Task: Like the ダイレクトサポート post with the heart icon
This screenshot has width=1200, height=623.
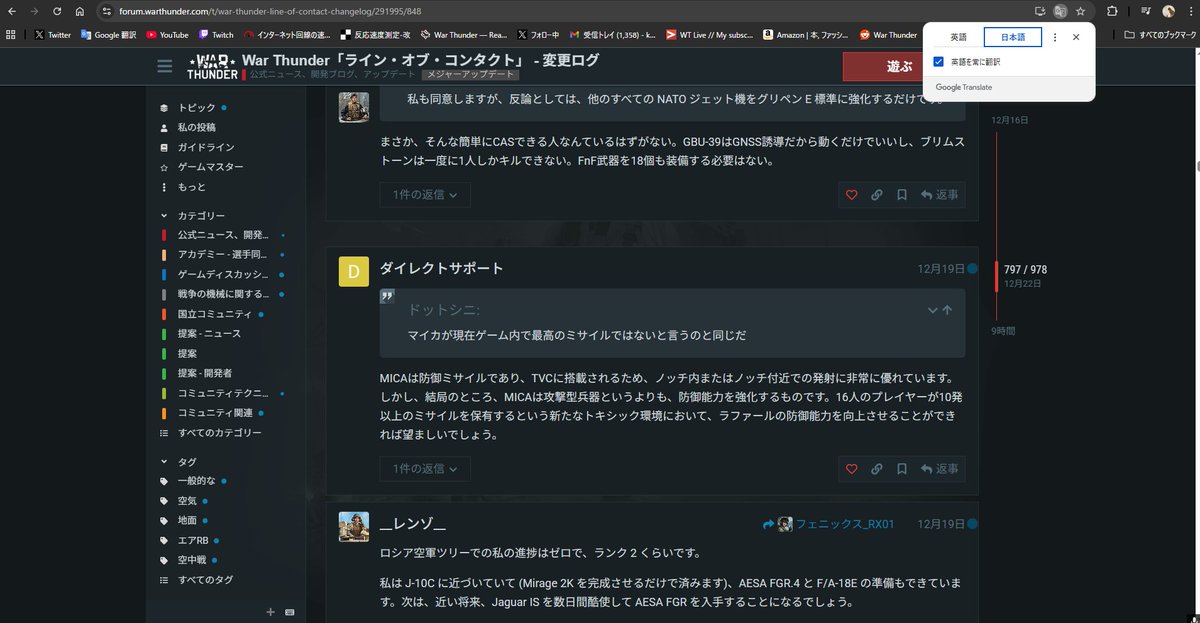Action: [851, 468]
